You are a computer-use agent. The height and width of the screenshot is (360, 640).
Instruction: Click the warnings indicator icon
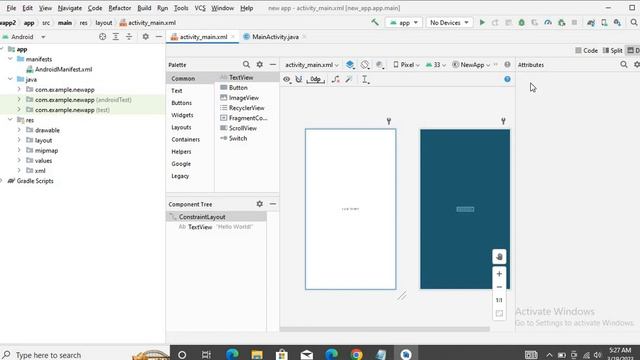(507, 64)
